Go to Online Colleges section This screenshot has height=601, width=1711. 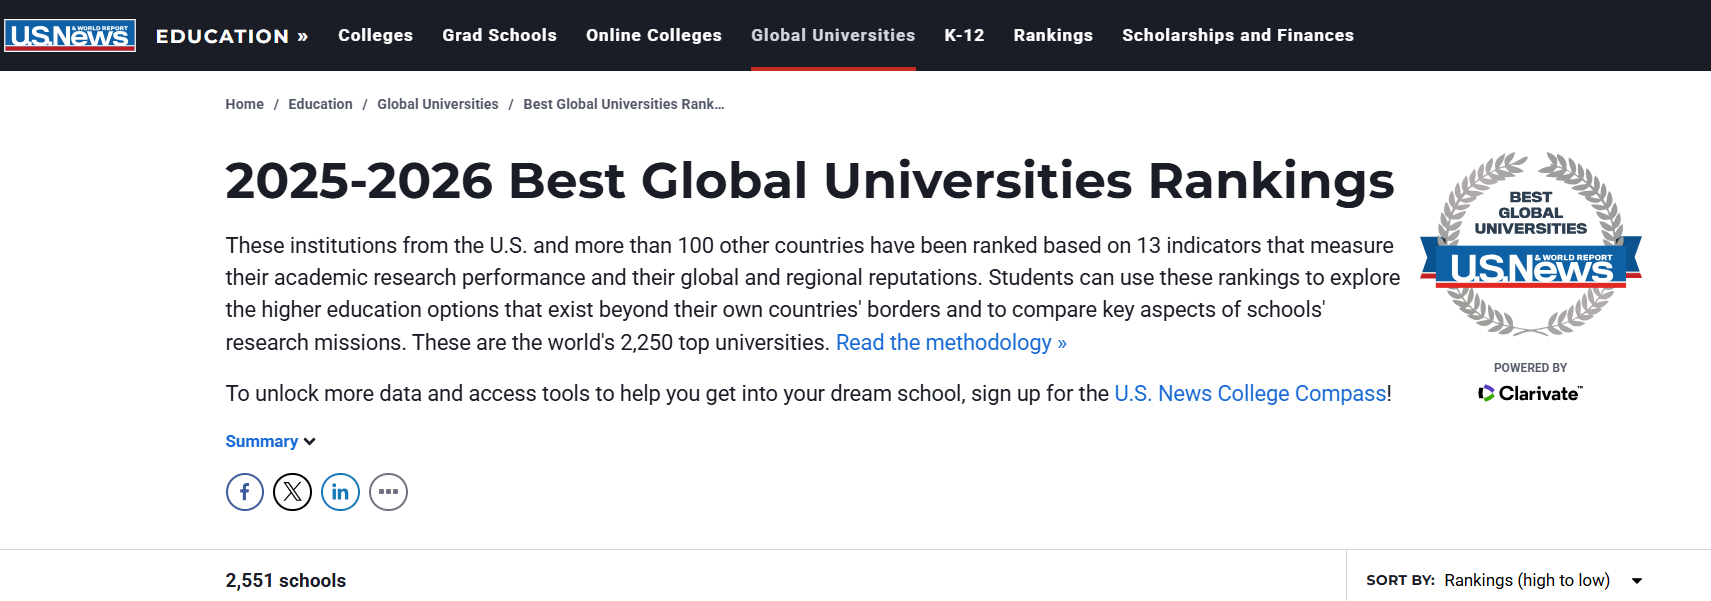point(654,35)
